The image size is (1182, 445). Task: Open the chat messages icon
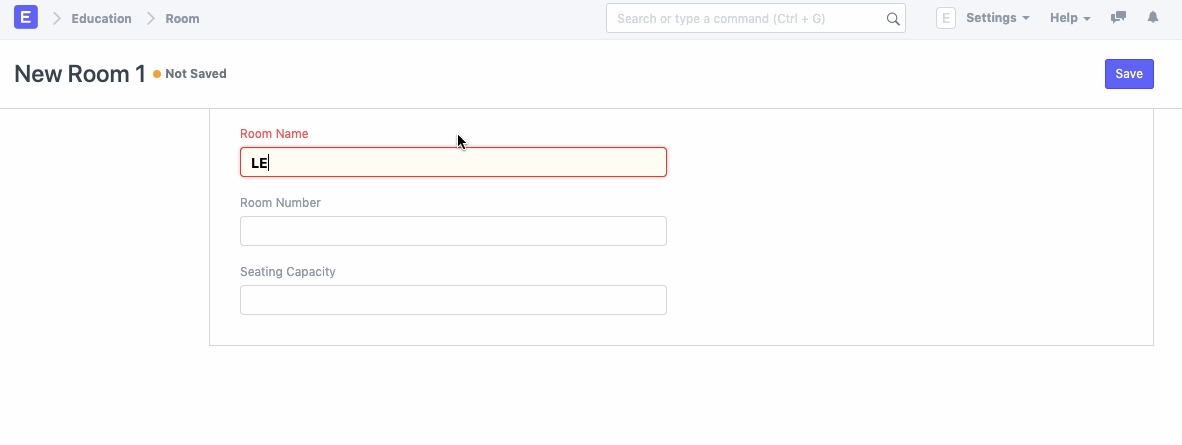click(x=1119, y=18)
